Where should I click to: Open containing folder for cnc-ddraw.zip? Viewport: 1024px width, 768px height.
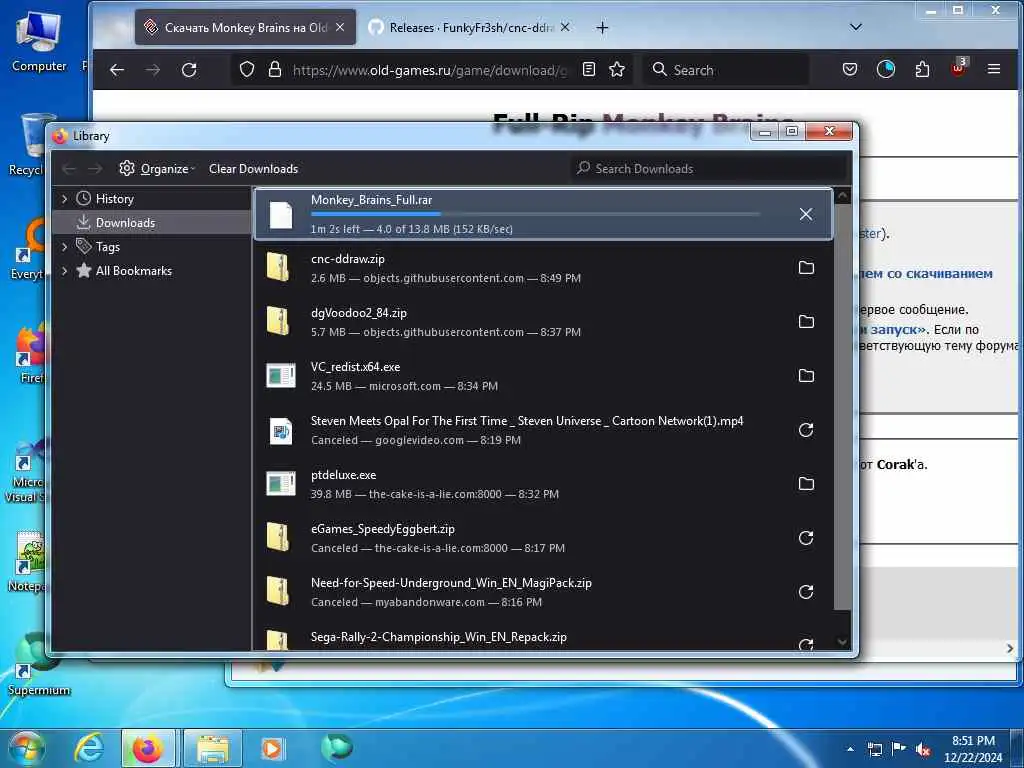click(x=806, y=268)
